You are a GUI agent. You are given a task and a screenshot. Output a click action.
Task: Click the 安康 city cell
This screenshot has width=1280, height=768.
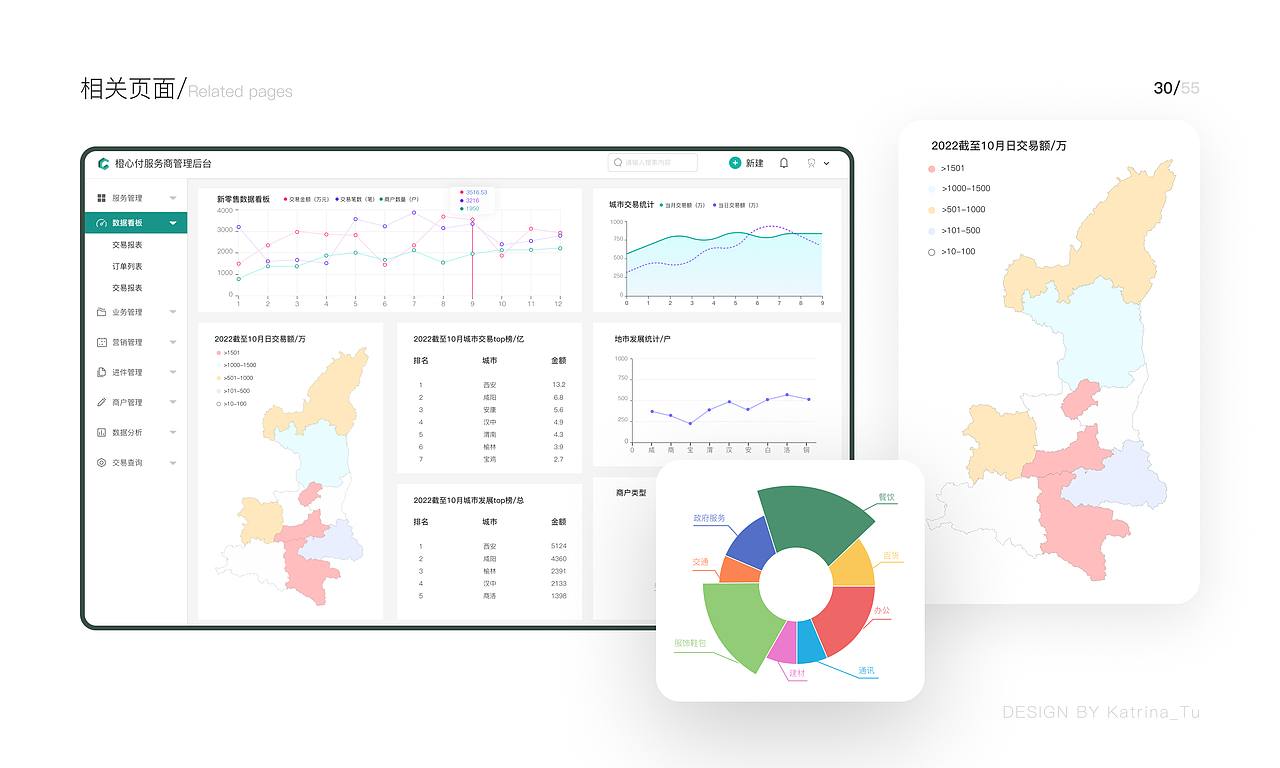tap(489, 410)
